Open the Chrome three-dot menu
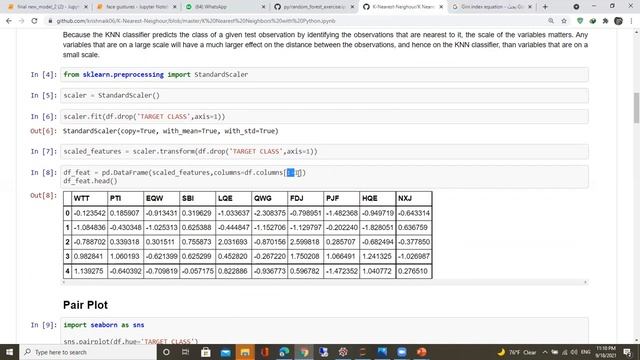Screen dimensions: 640x360 tap(631, 21)
